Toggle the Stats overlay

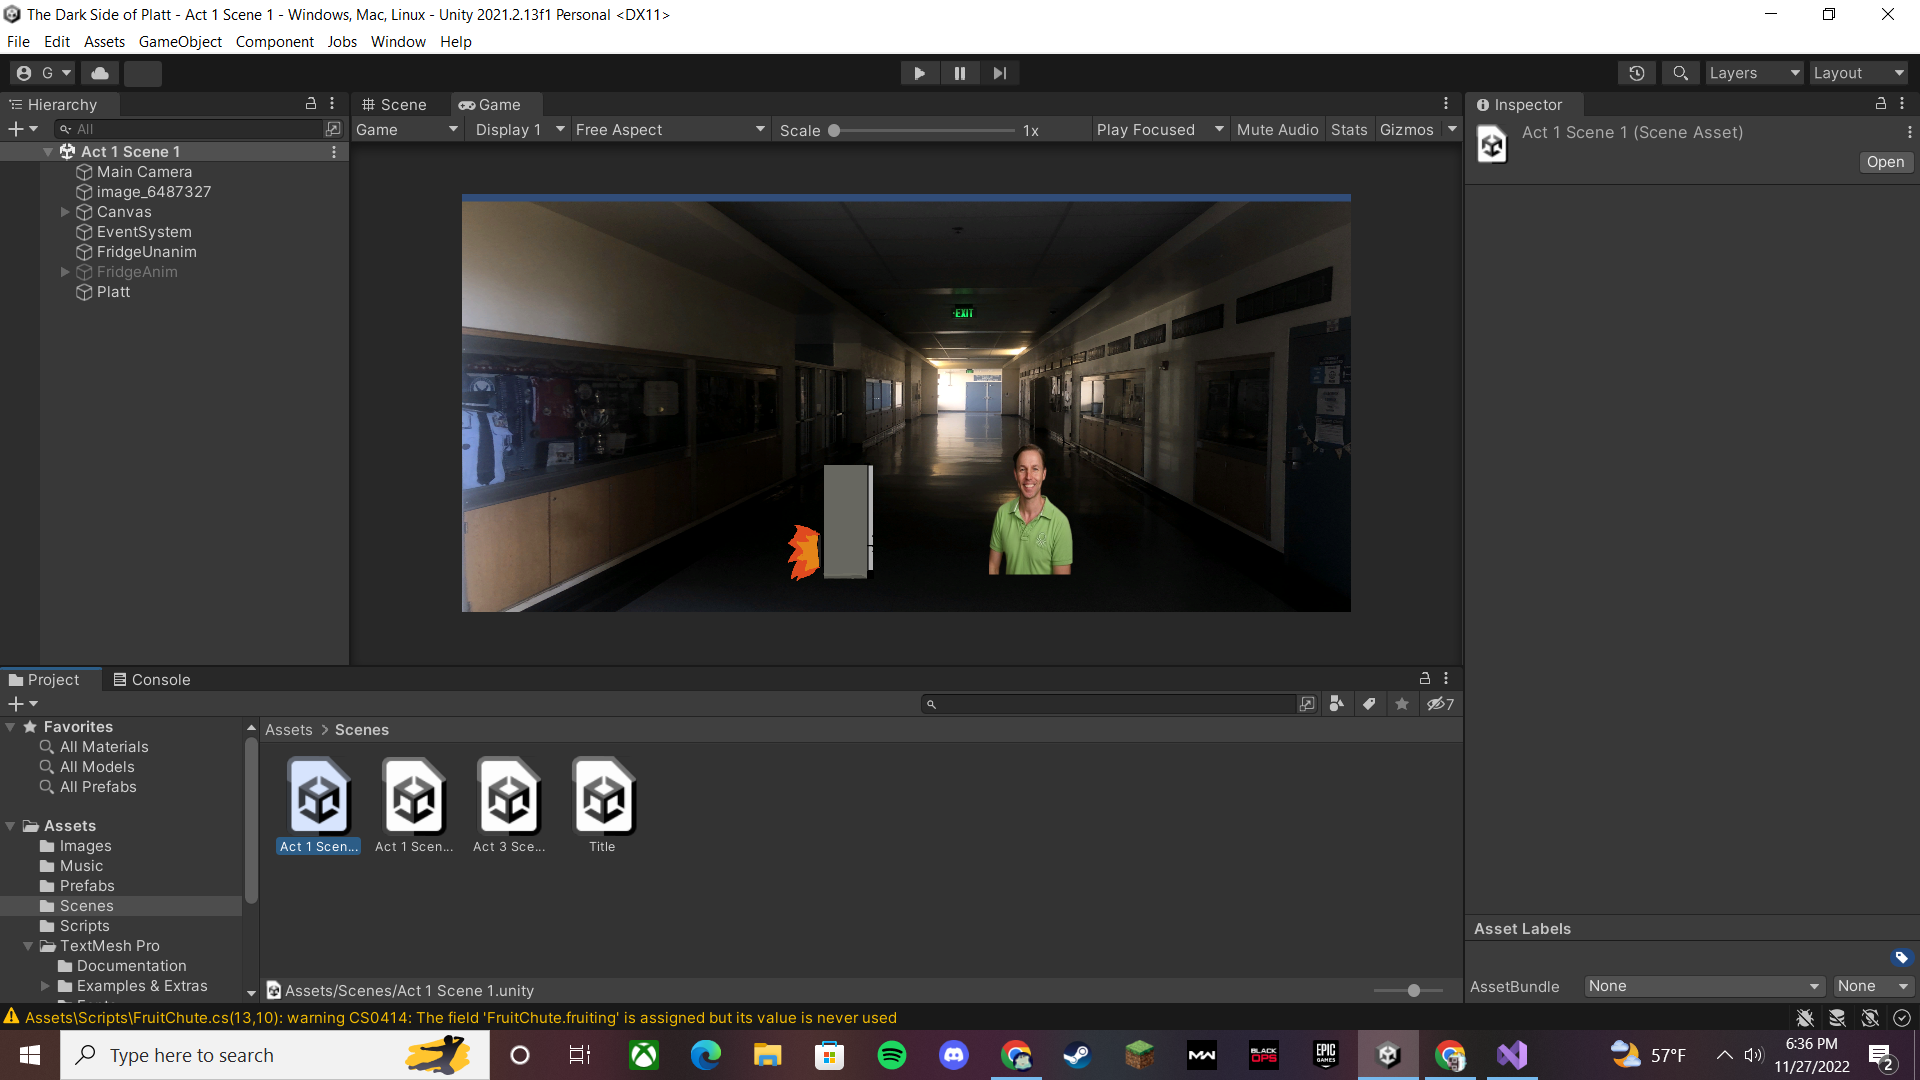1348,130
